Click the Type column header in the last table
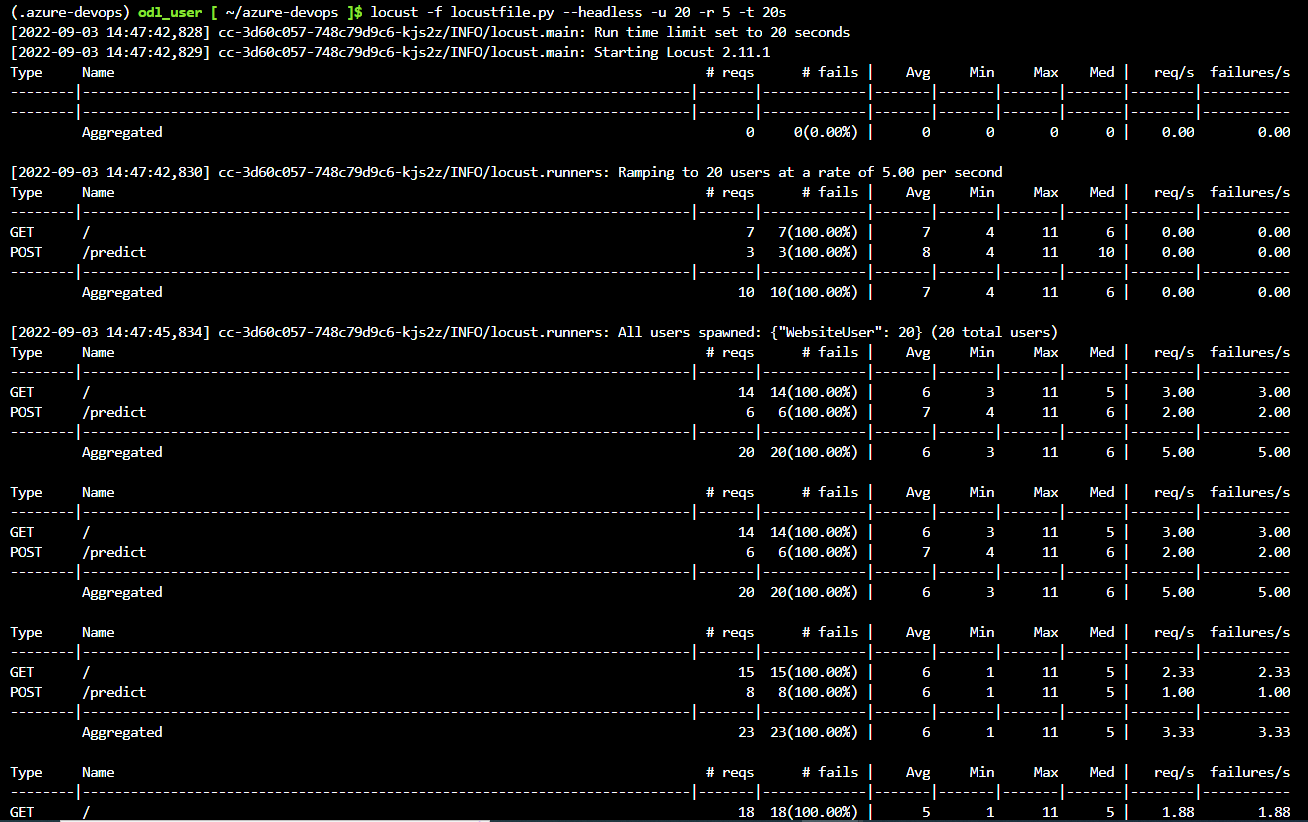The width and height of the screenshot is (1308, 822). coord(26,772)
